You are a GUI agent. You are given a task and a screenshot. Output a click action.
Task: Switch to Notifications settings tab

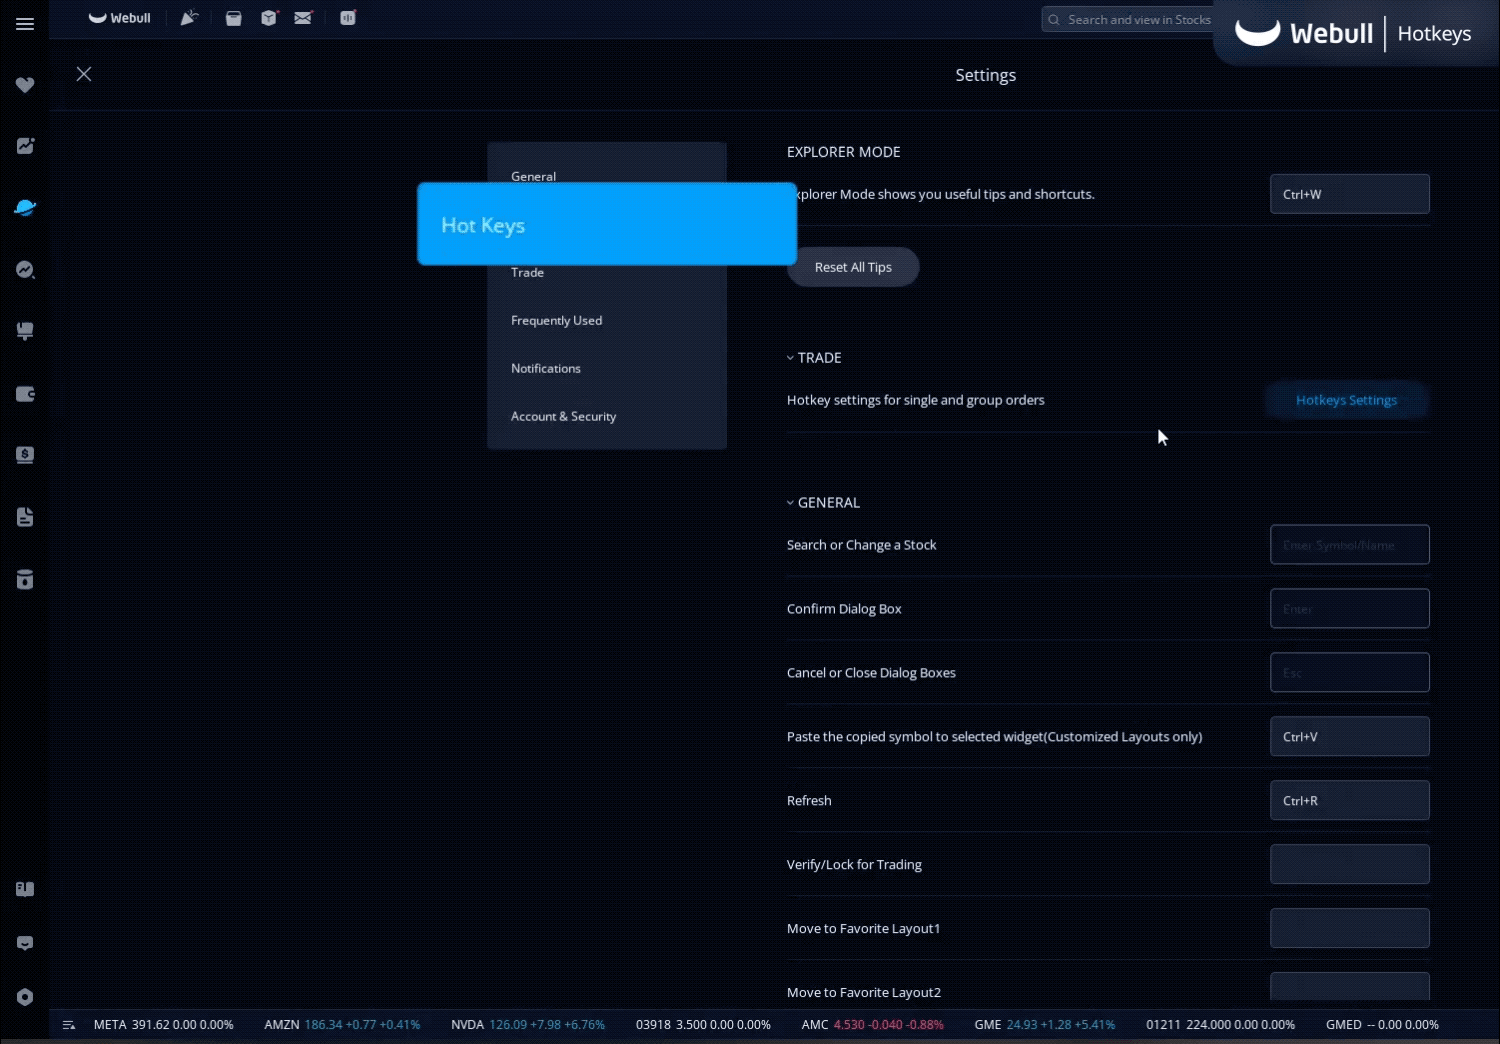coord(545,368)
